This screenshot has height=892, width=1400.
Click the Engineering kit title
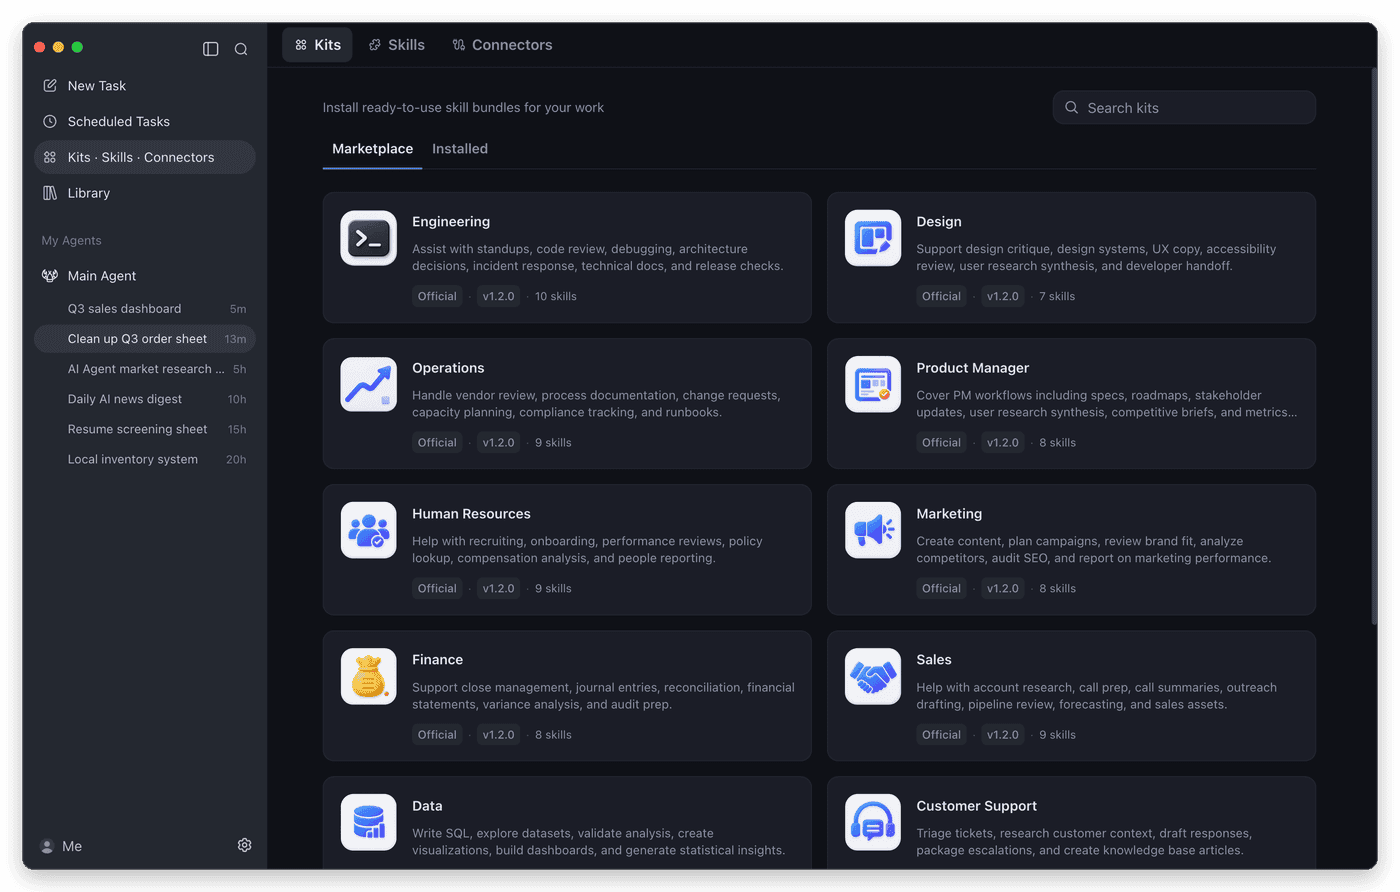[451, 222]
